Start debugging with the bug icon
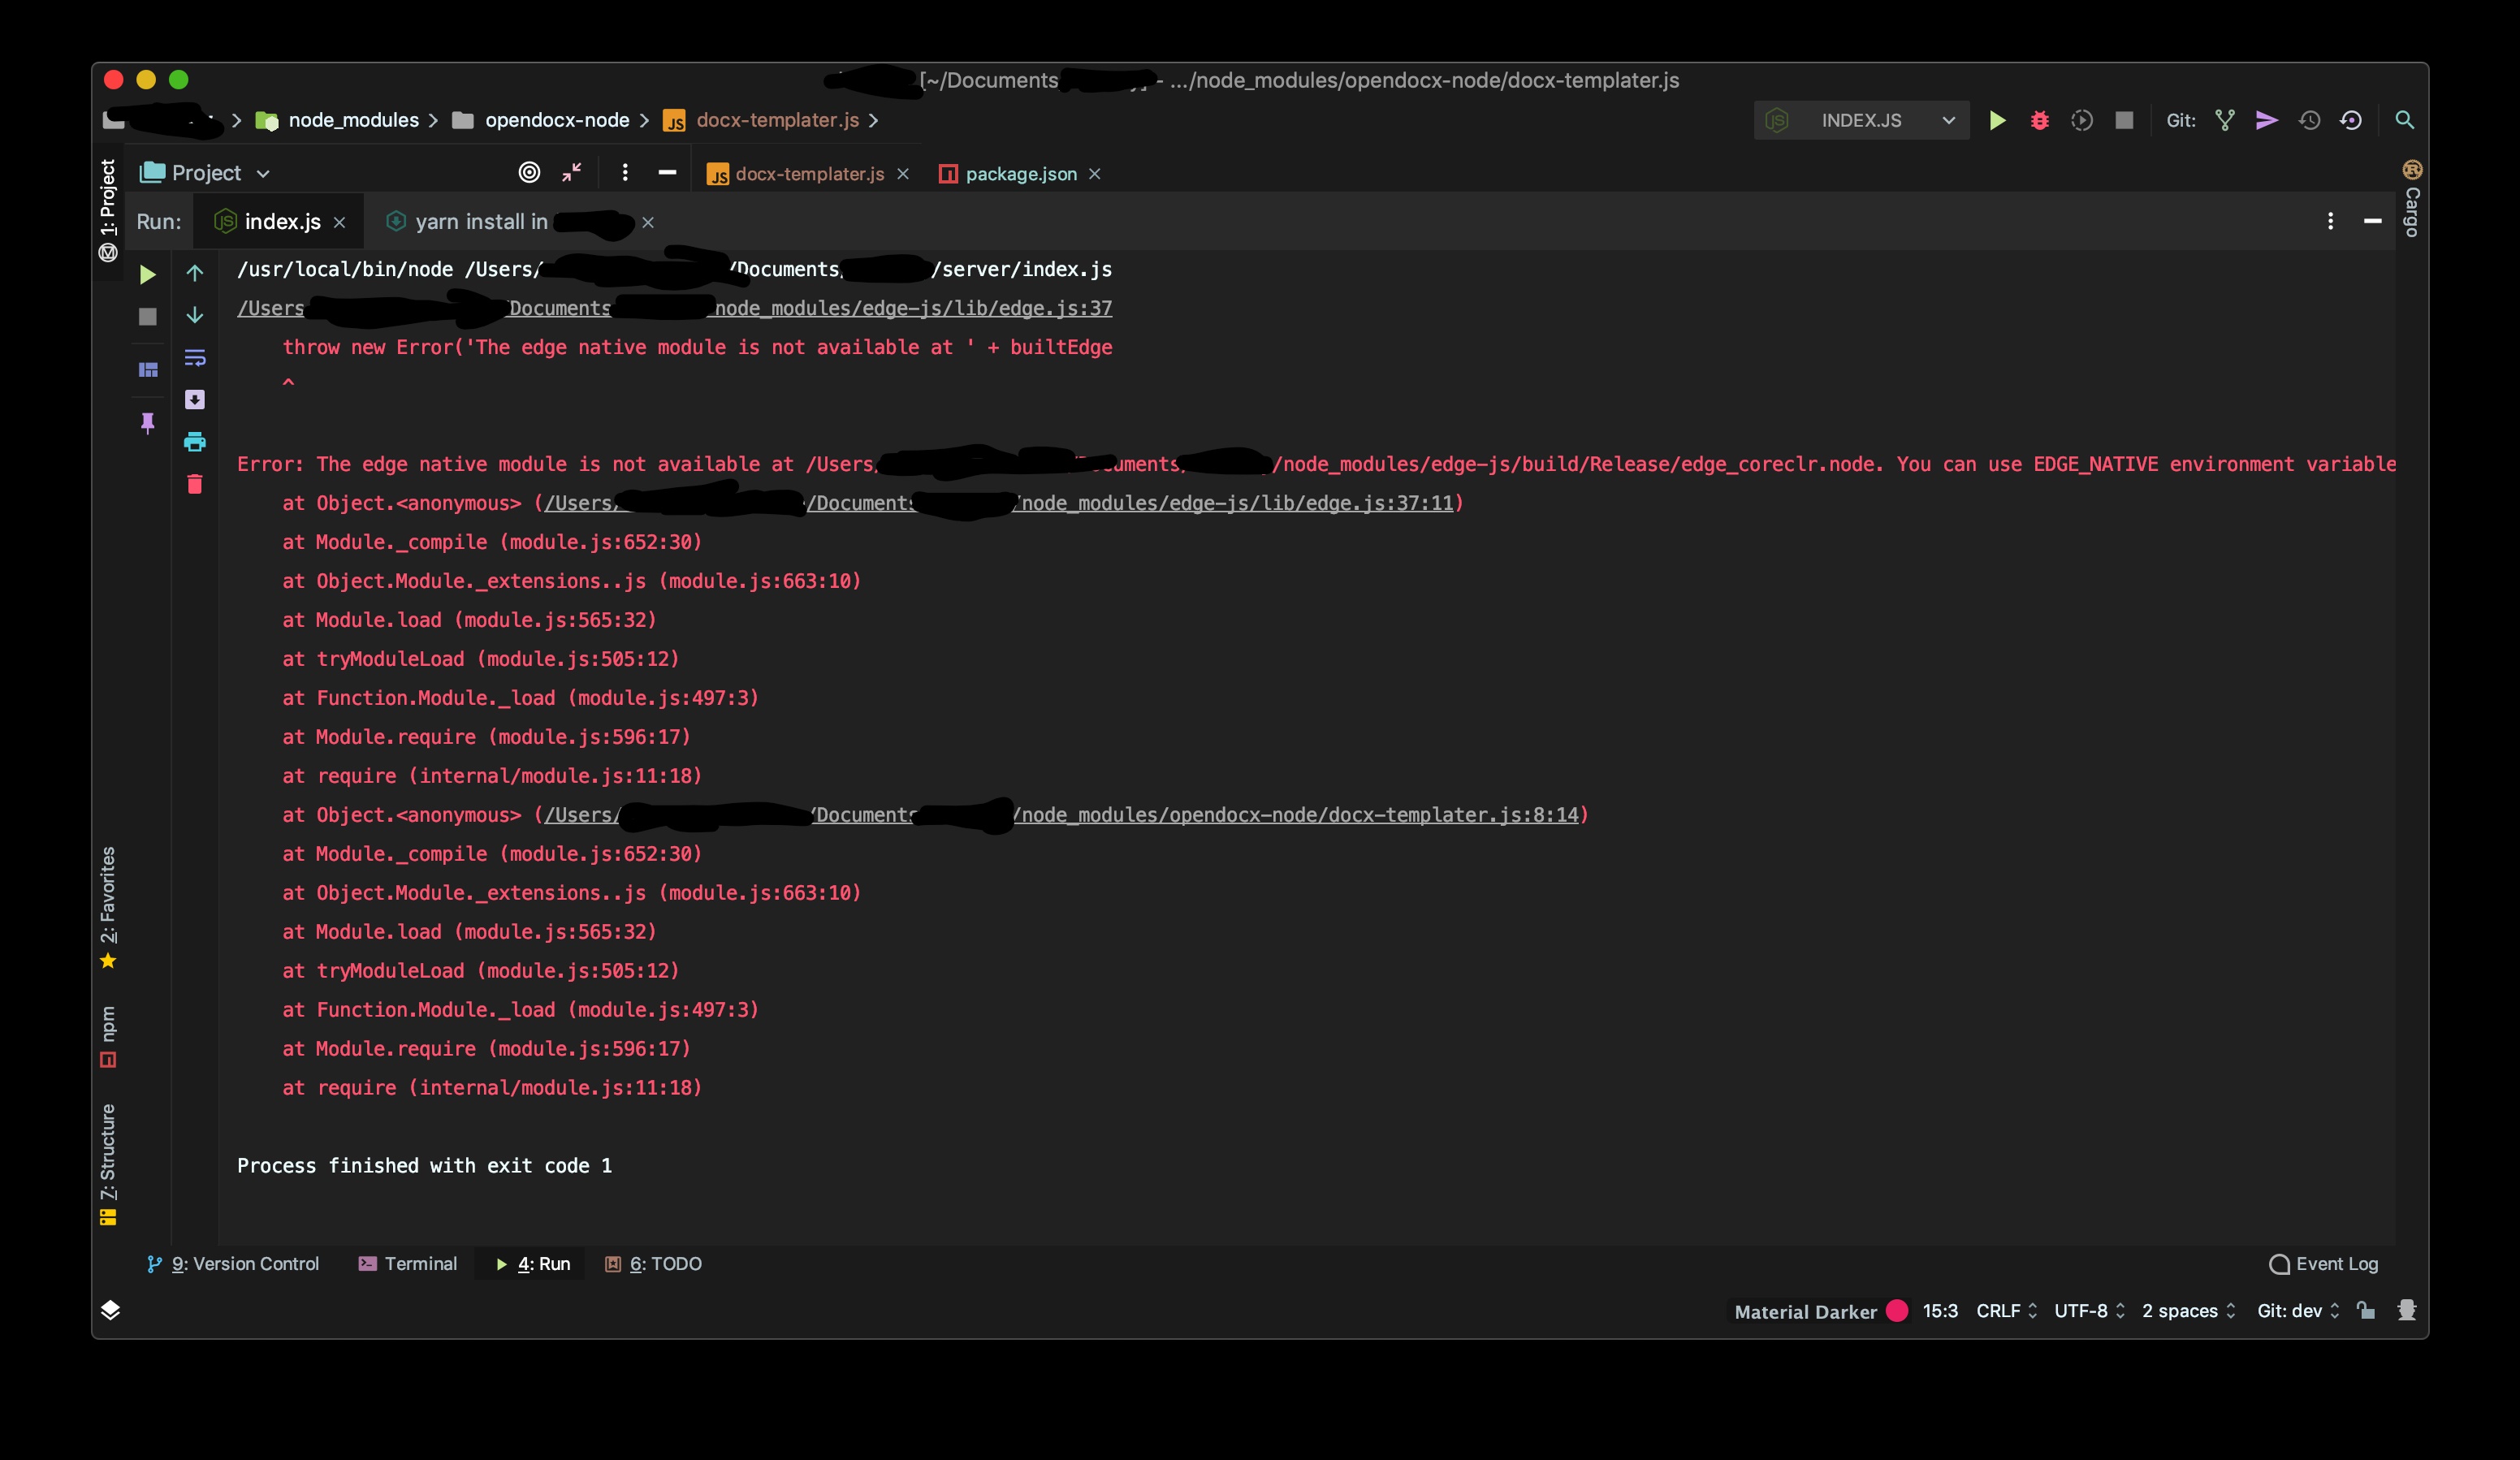2520x1460 pixels. (2039, 120)
